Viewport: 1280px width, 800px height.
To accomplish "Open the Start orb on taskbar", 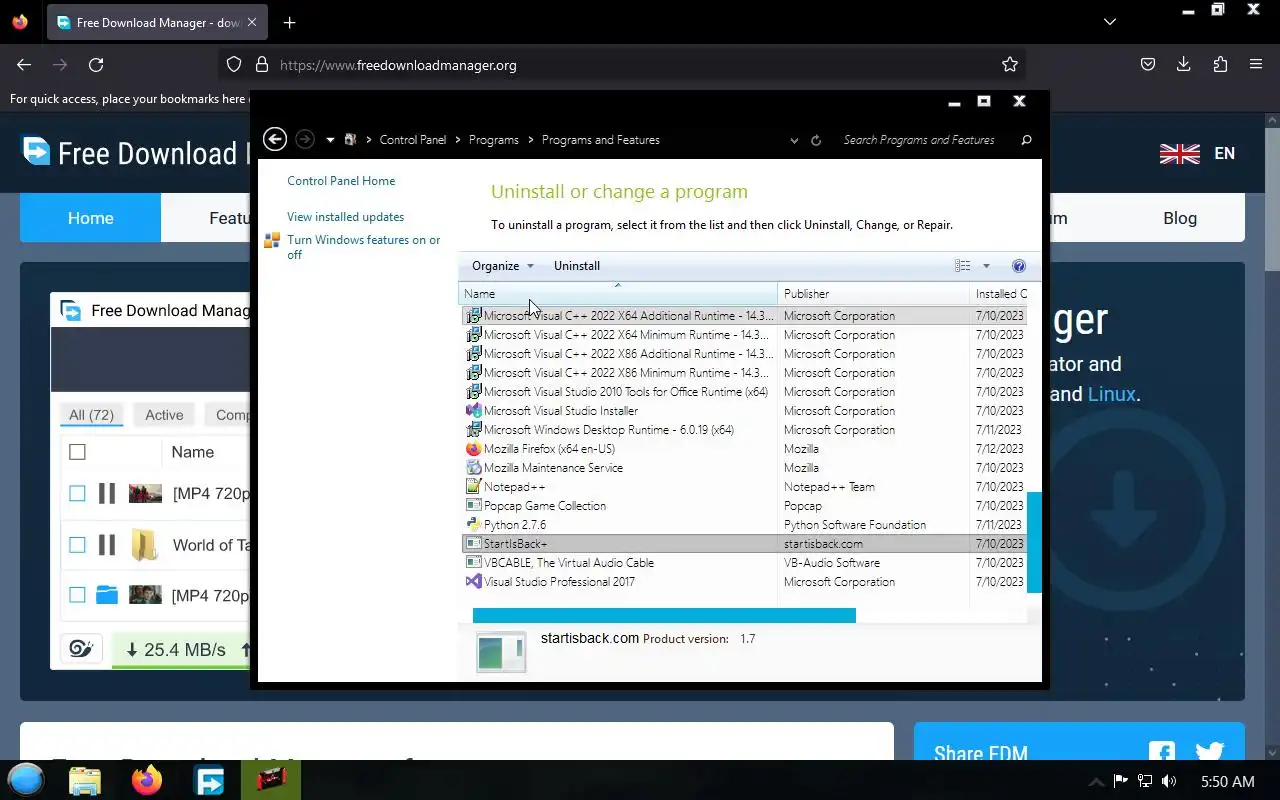I will coord(26,780).
